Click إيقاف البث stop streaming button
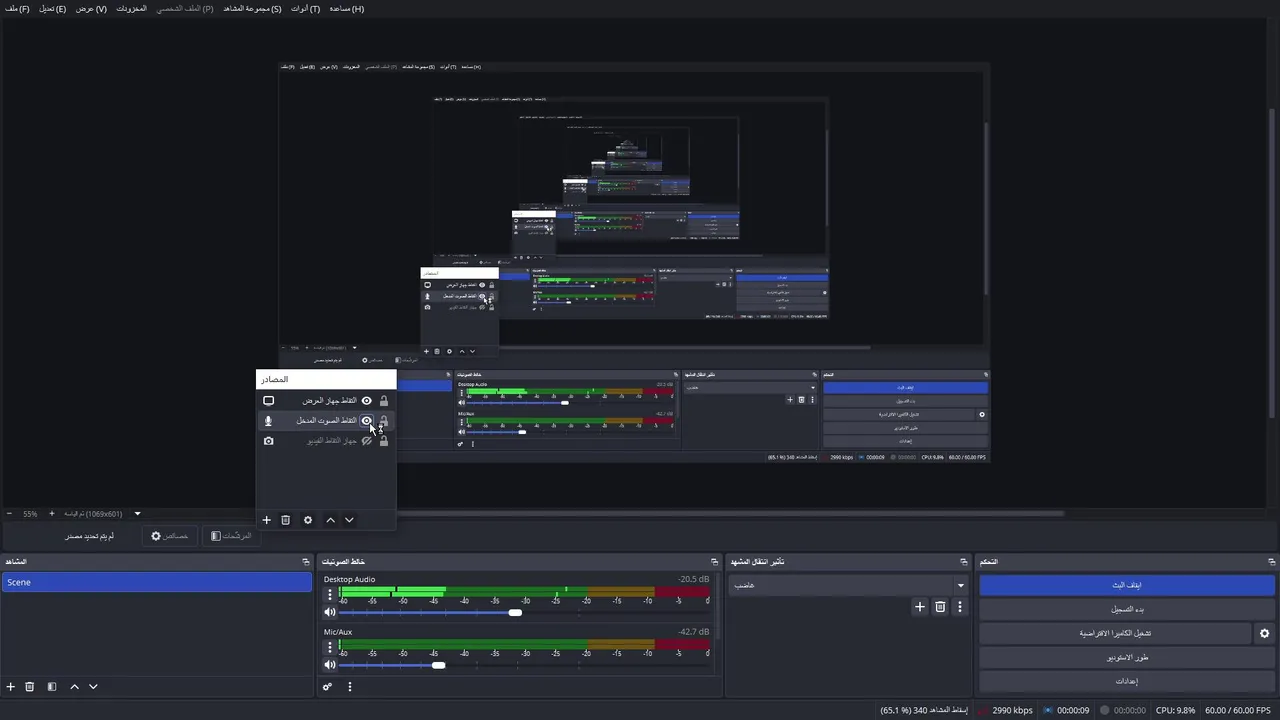1280x720 pixels. 1127,586
